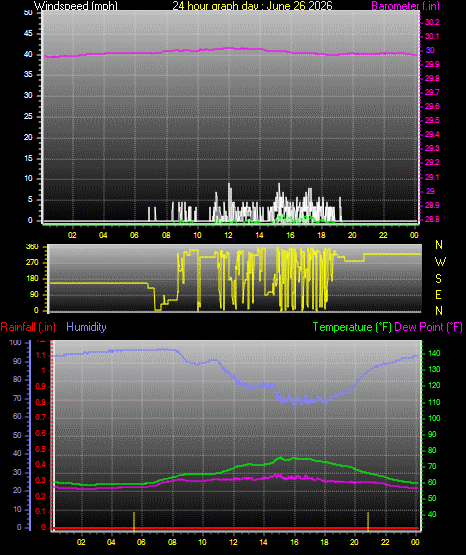Click green temperature axis value 110
Screen dimensions: 466x555
coord(434,402)
